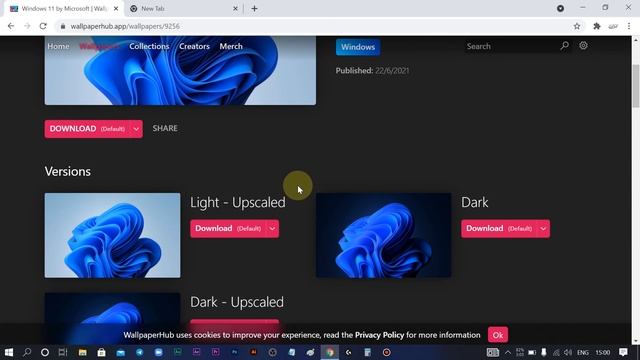Click the main DOWNLOAD (Default) button
The image size is (640, 360).
pyautogui.click(x=87, y=129)
